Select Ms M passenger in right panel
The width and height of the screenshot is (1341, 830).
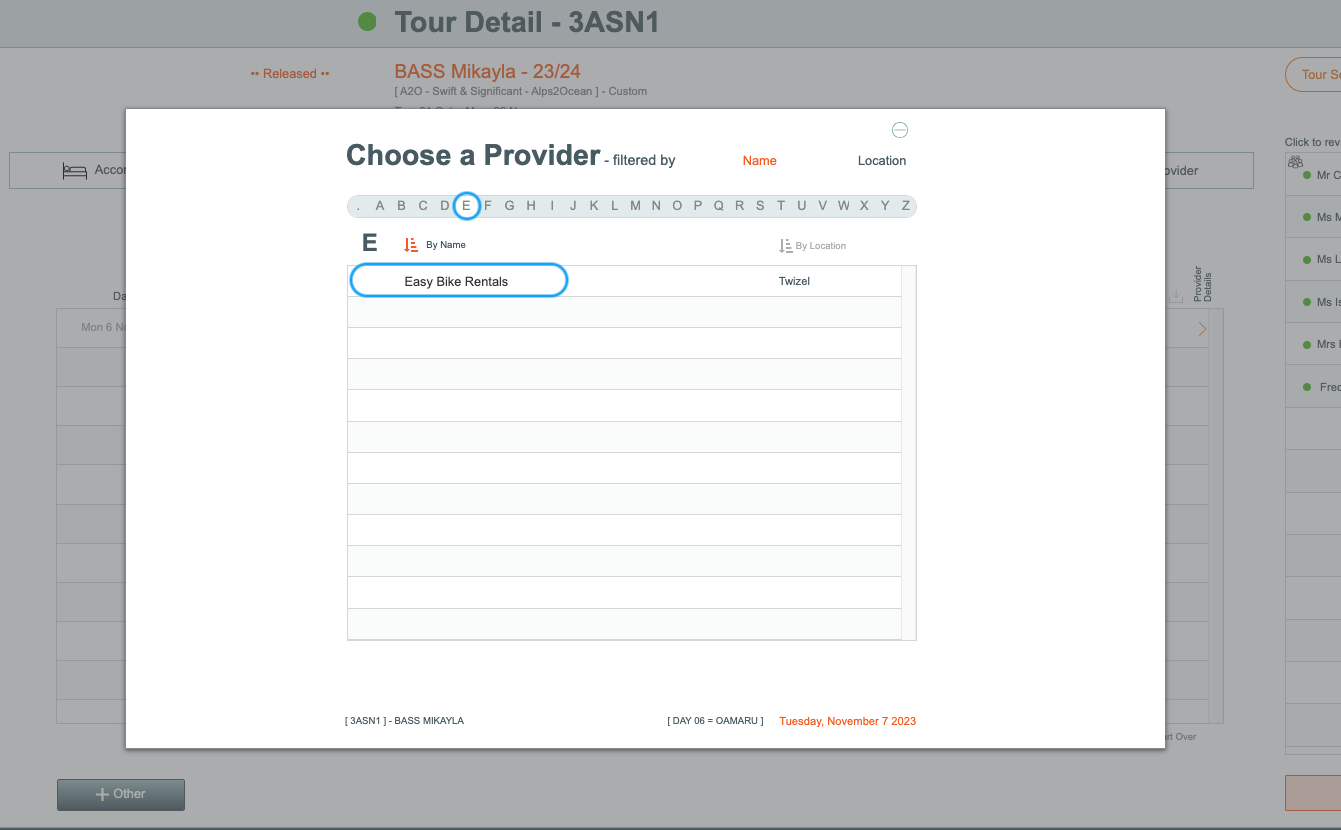pos(1313,217)
